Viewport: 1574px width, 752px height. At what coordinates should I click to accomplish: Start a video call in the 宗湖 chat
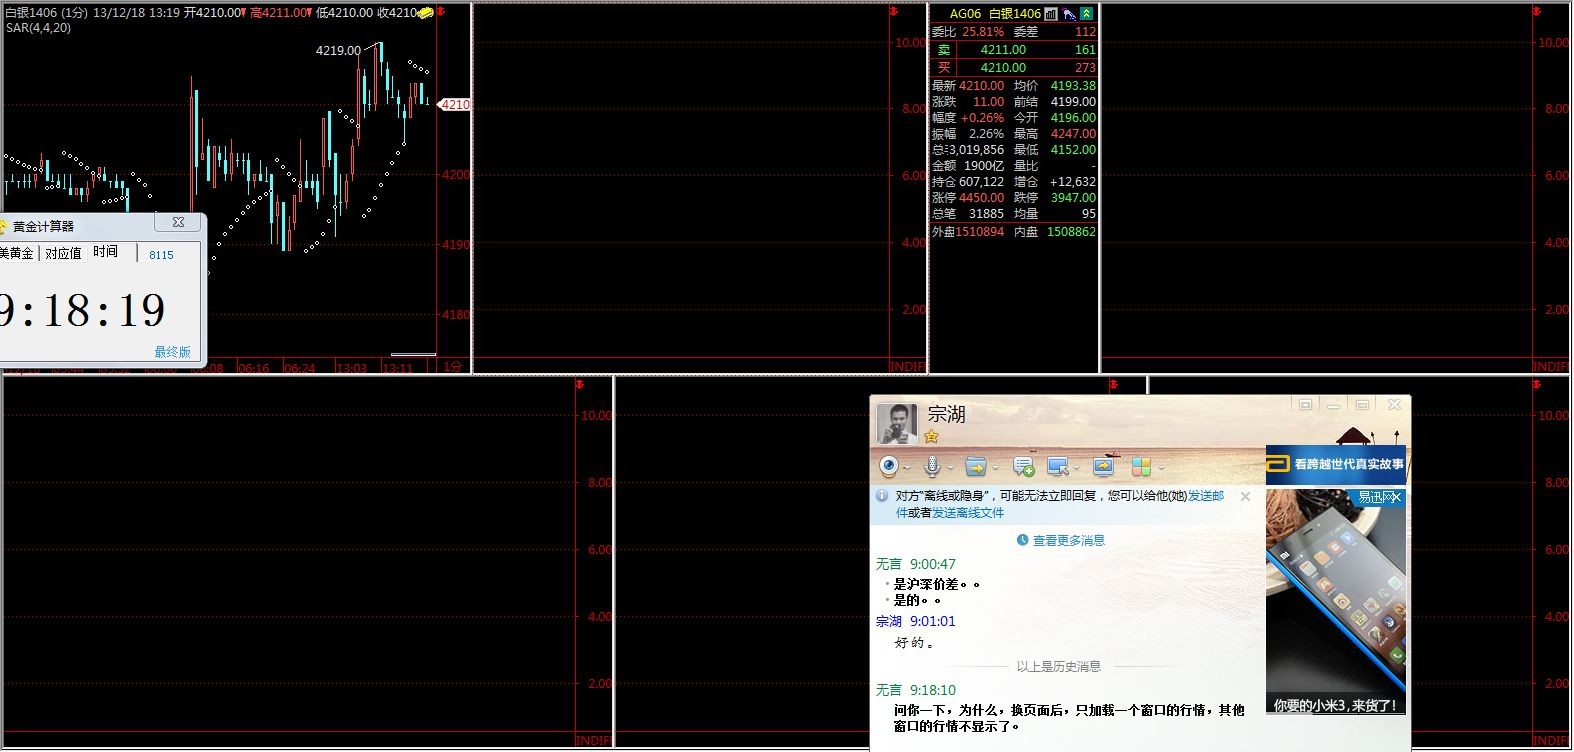coord(889,466)
